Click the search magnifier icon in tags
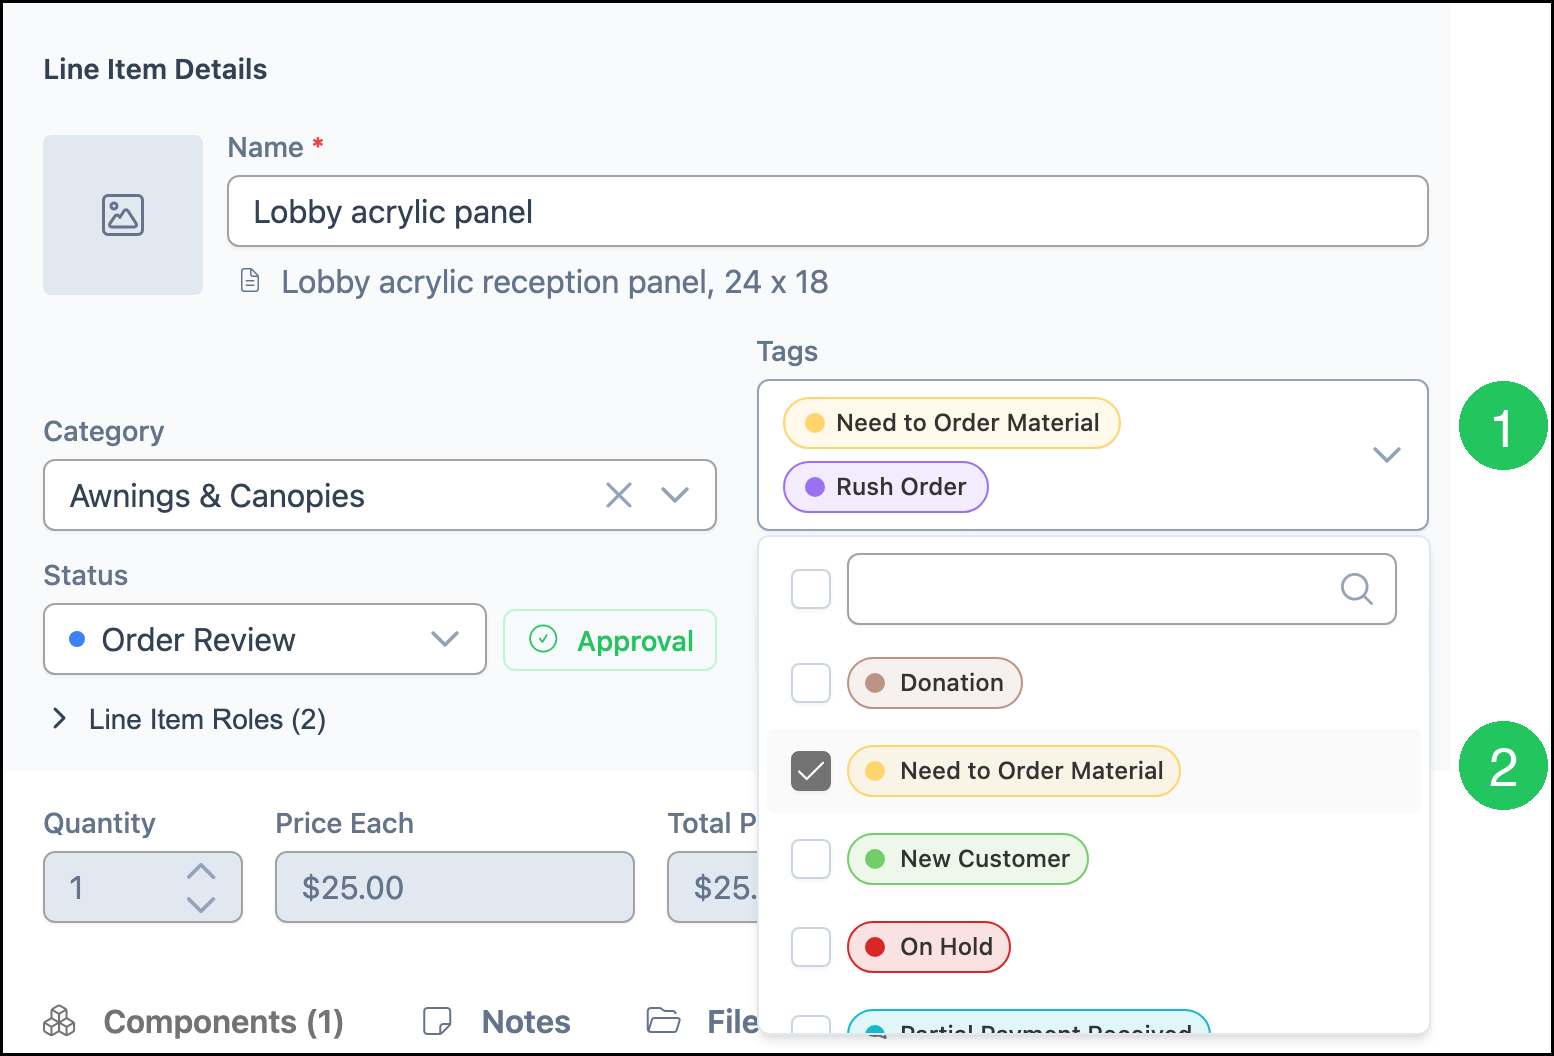 pos(1356,589)
